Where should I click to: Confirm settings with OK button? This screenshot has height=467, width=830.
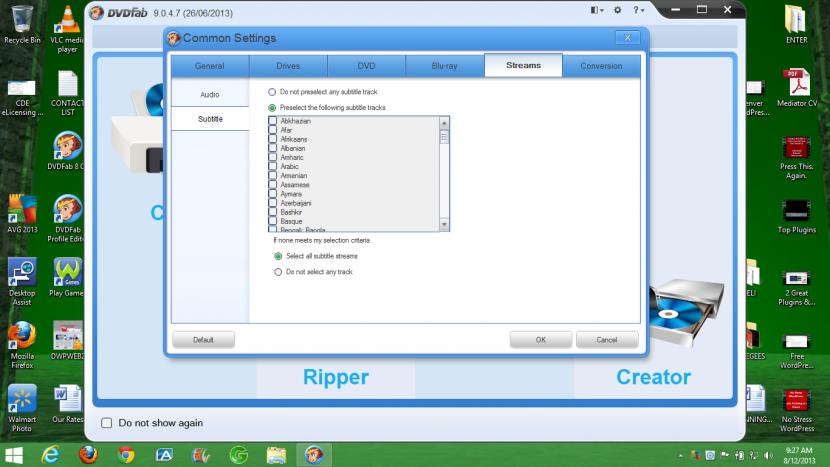[x=540, y=340]
